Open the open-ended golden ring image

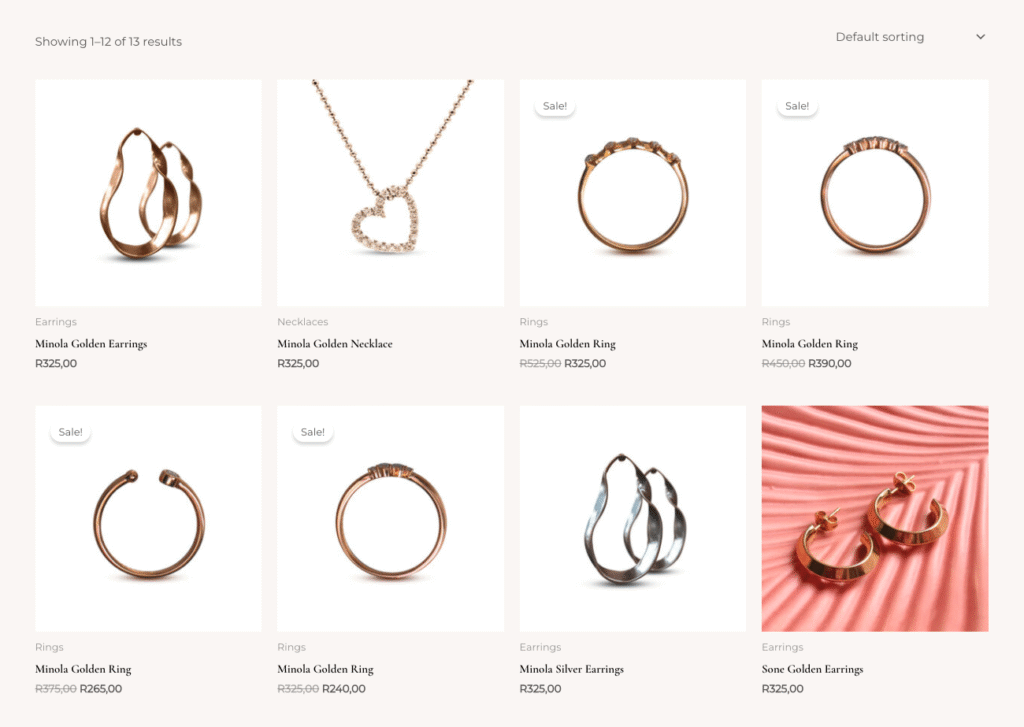[x=148, y=519]
